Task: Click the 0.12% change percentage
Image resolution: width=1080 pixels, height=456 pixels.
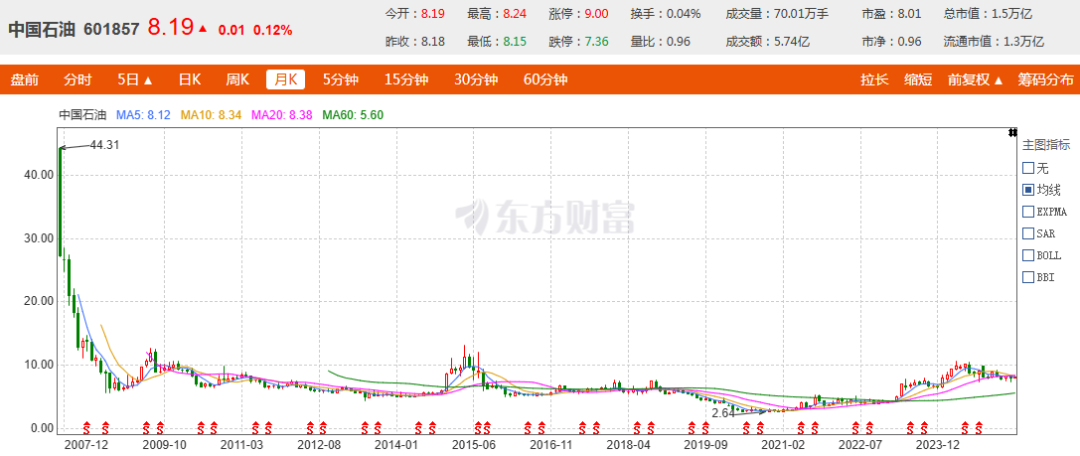Action: point(273,30)
